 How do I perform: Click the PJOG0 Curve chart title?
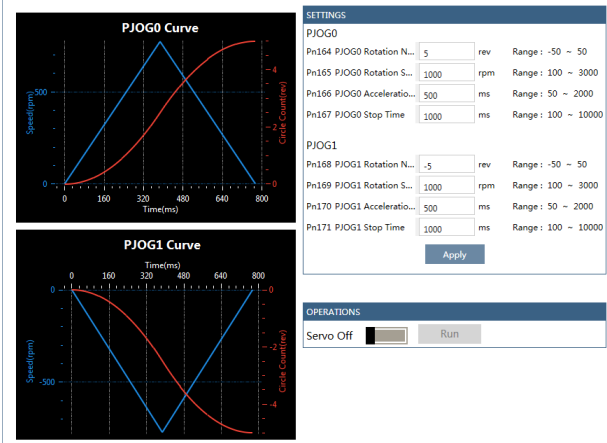160,28
